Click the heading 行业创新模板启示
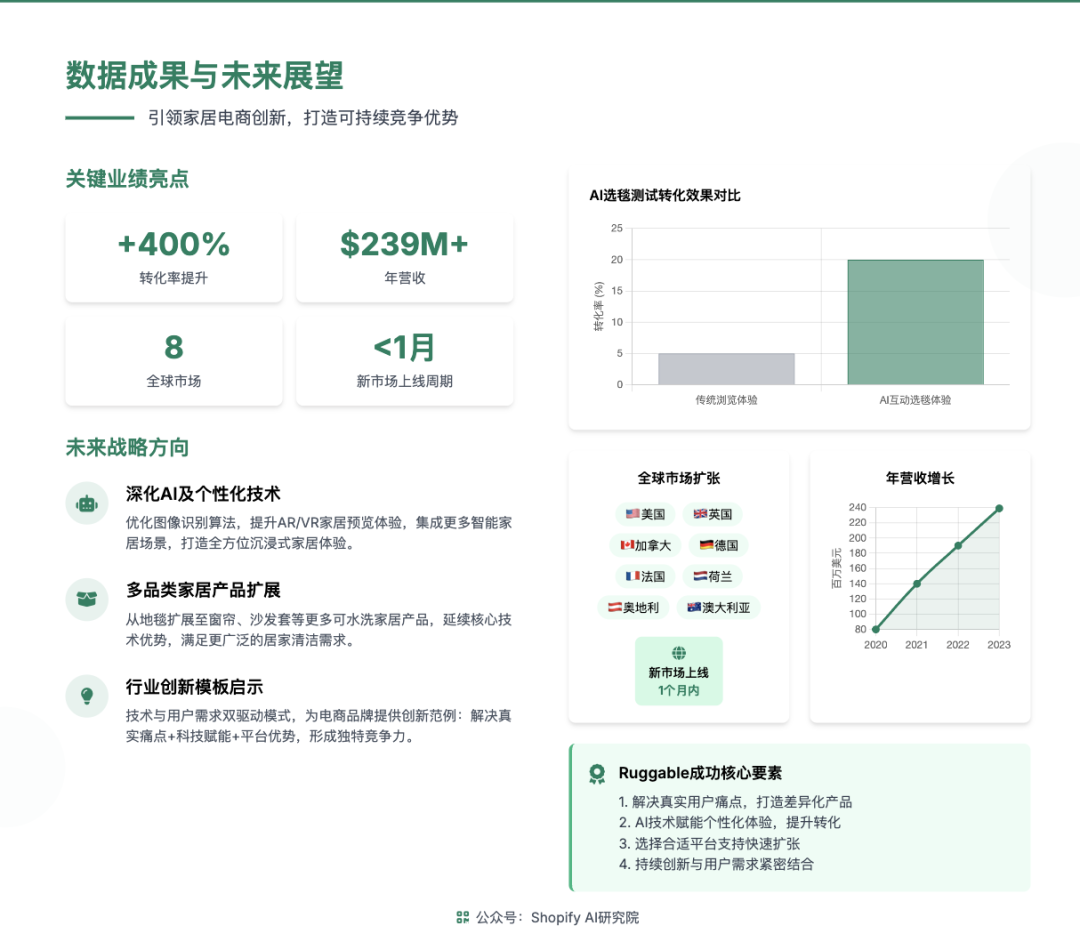 (x=194, y=687)
